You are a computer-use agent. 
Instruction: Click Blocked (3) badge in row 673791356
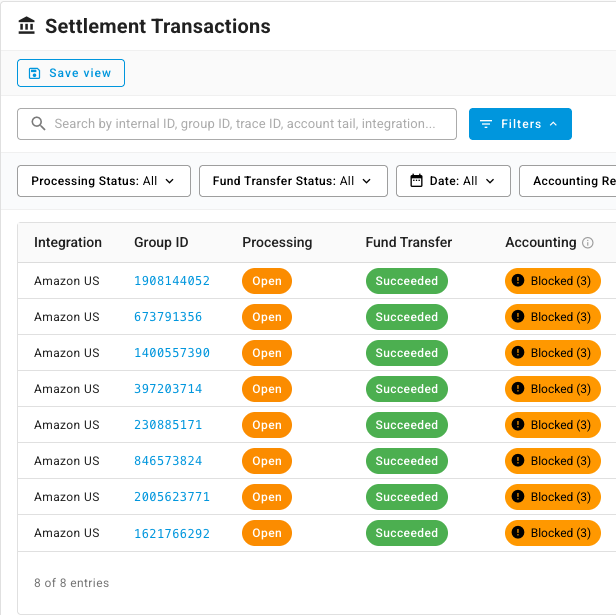553,317
